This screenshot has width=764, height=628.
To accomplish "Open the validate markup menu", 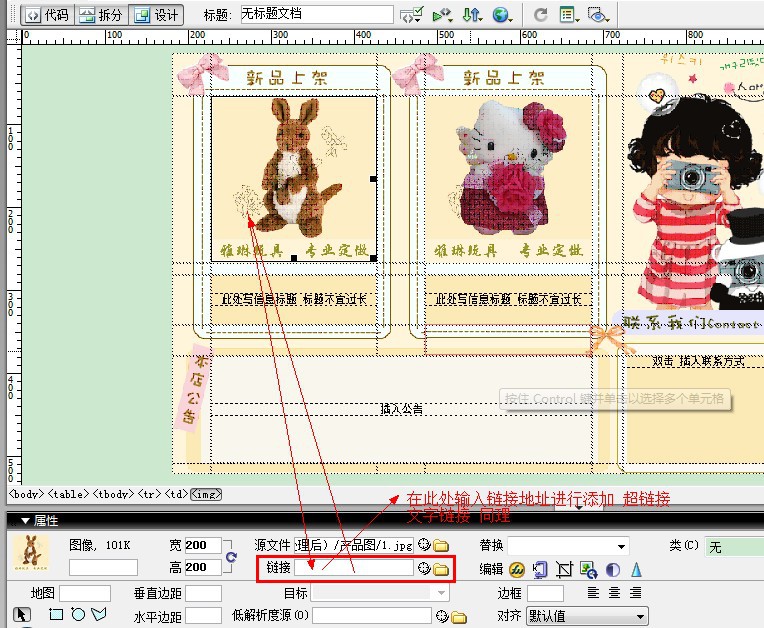I will pyautogui.click(x=442, y=15).
